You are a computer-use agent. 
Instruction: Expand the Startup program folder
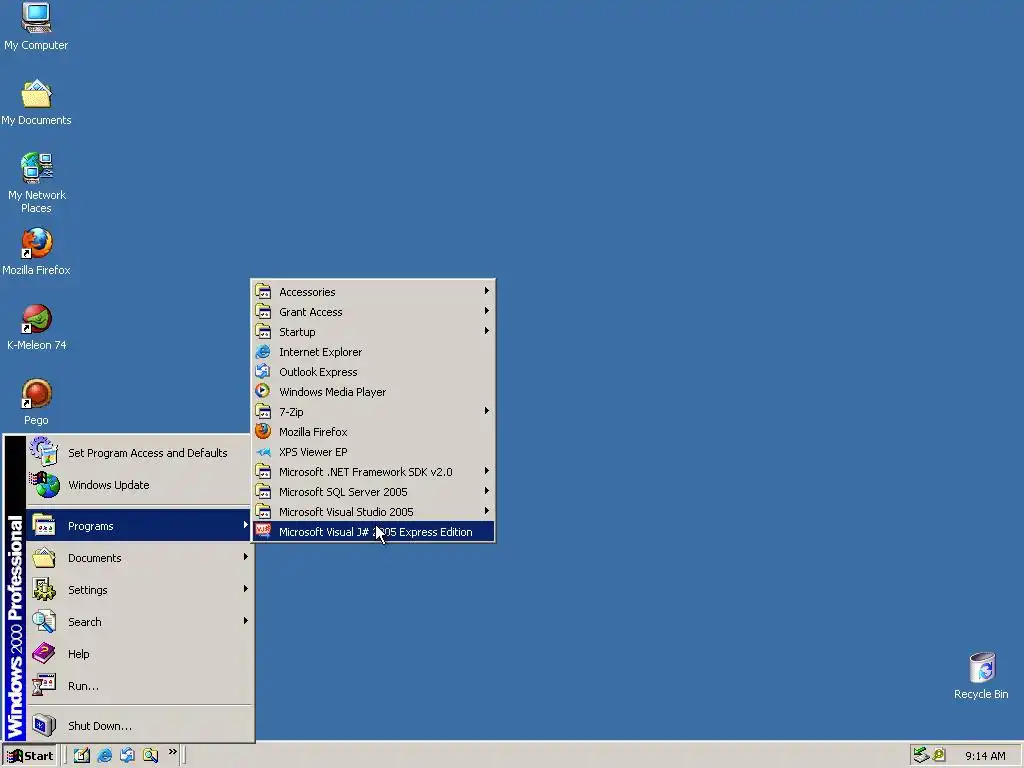click(373, 332)
